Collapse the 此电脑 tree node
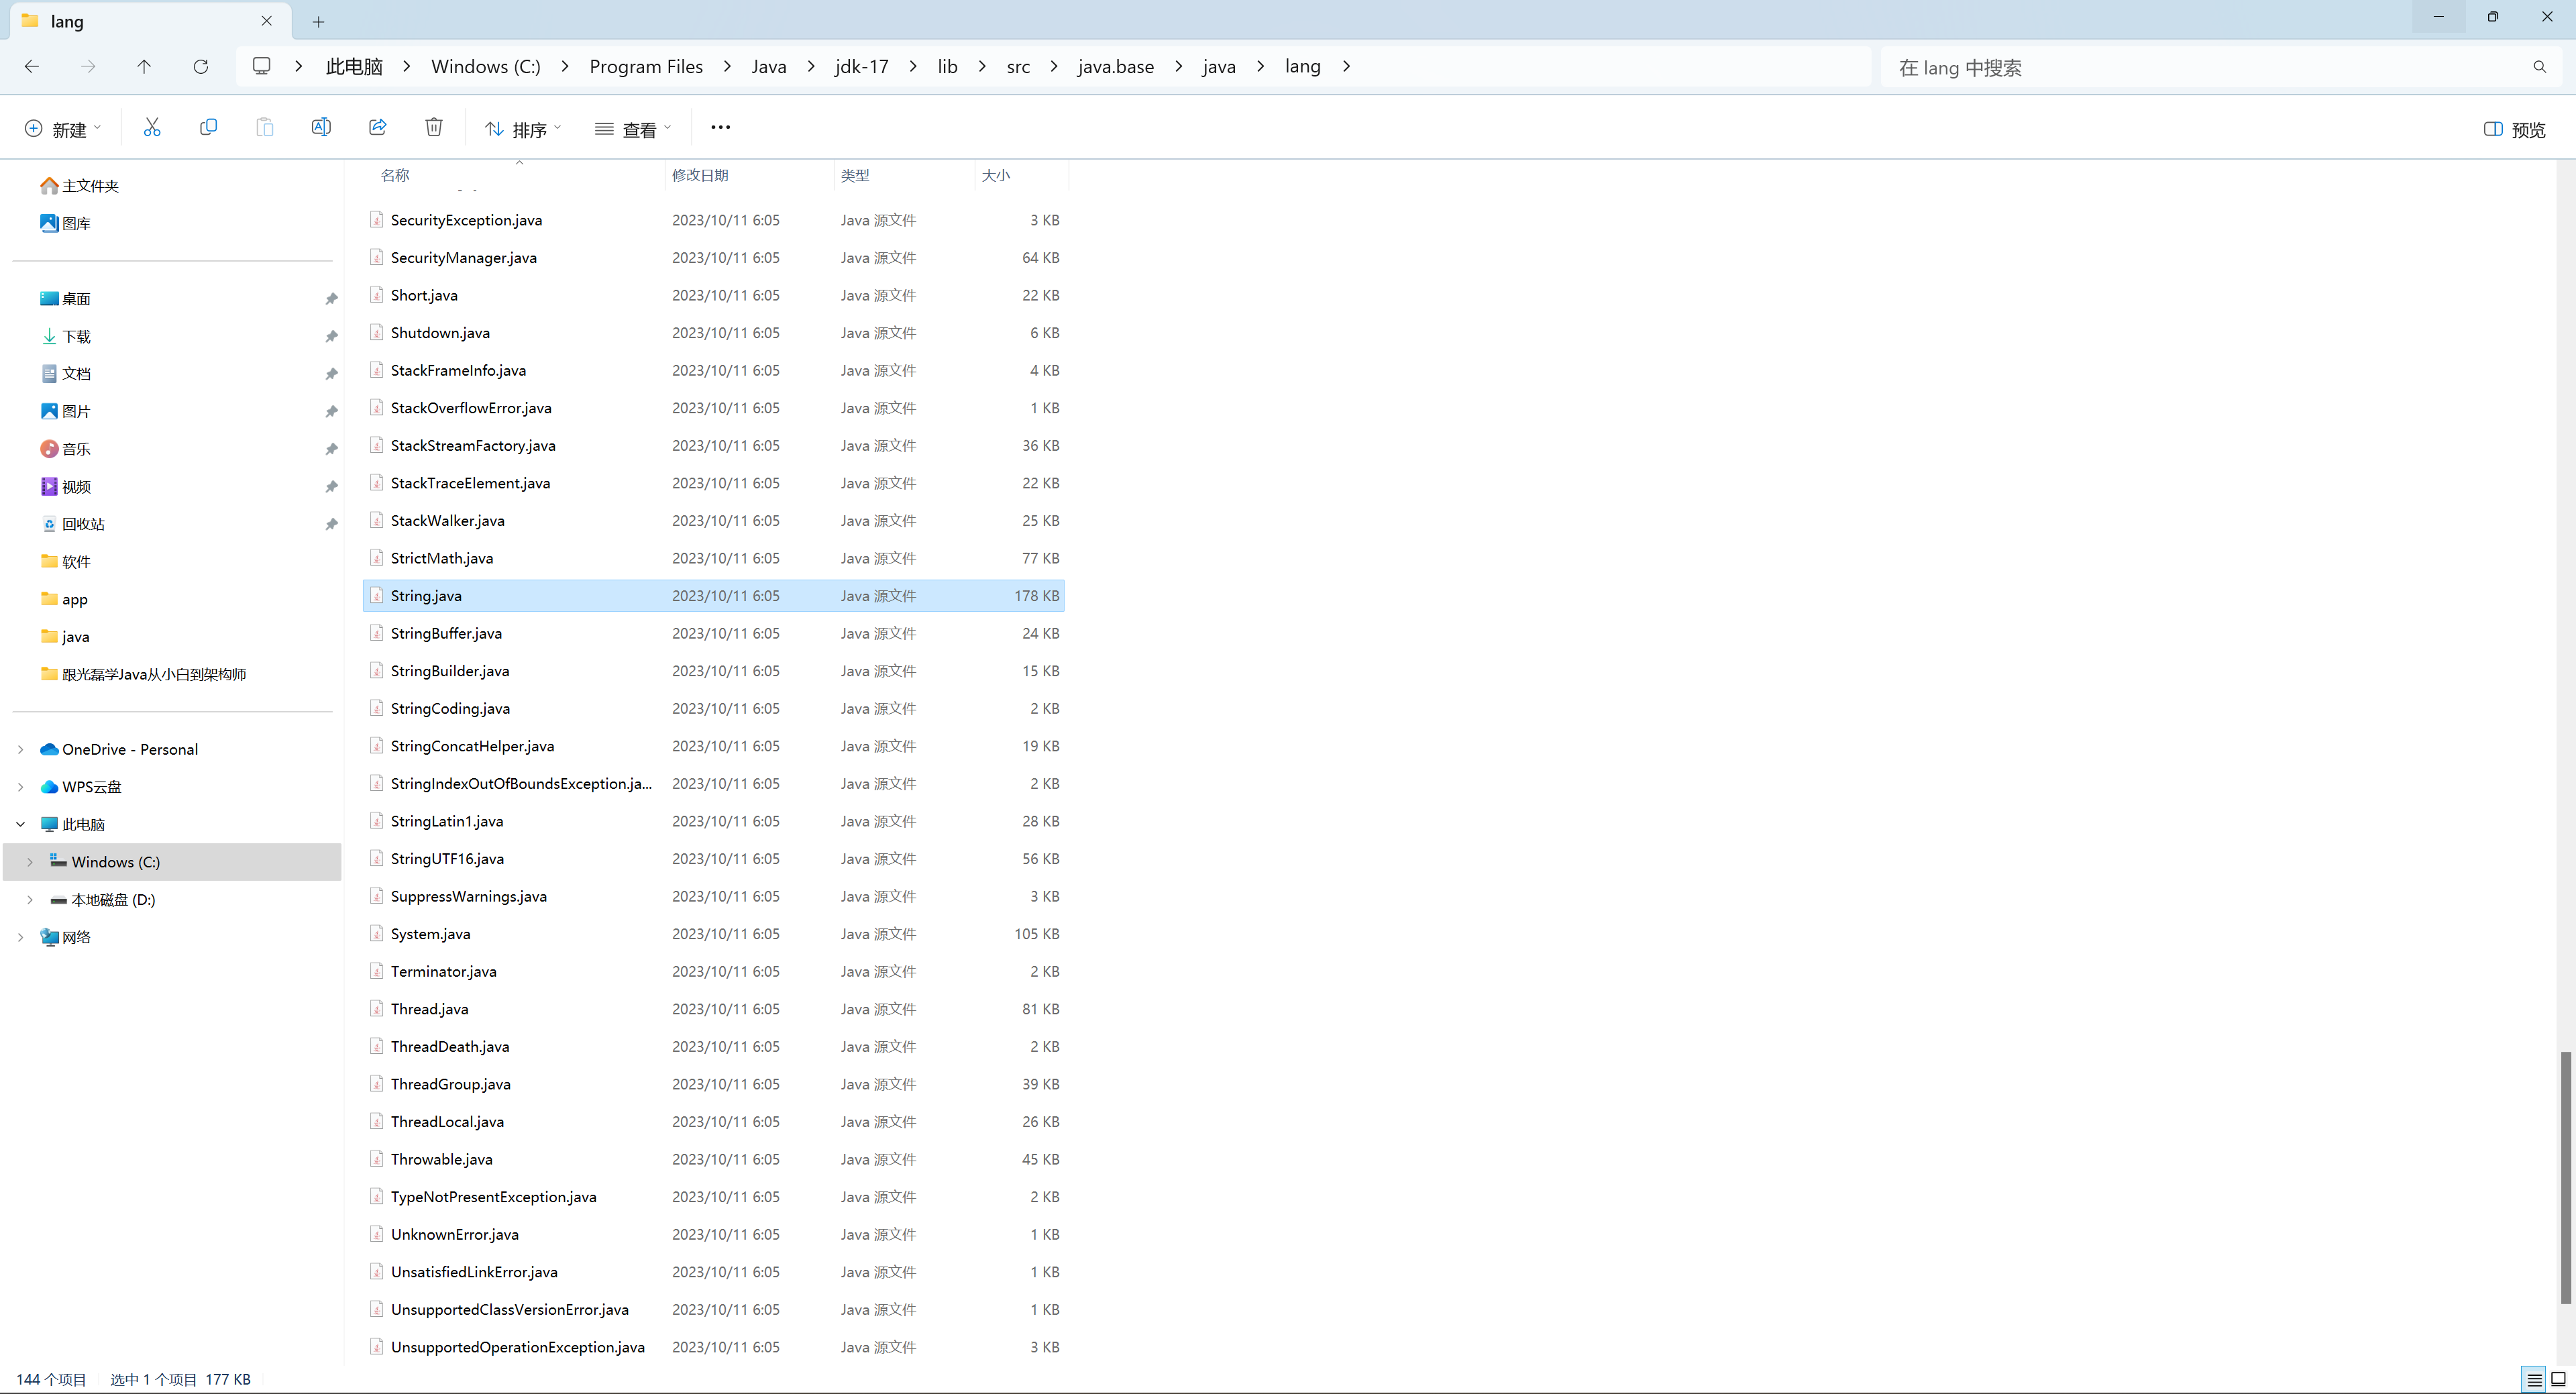 coord(20,824)
